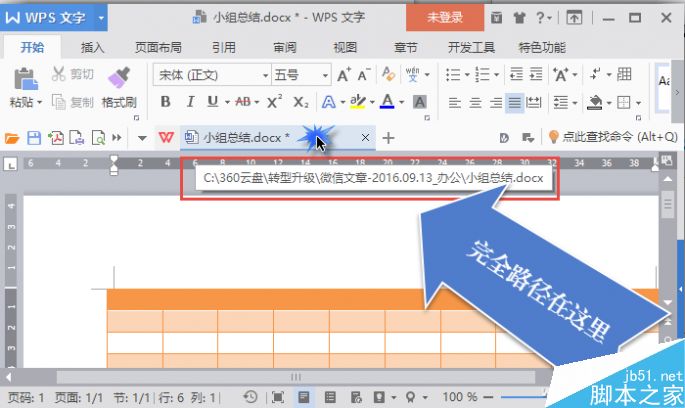Screen dimensions: 685x408
Task: Toggle italic formatting
Action: (x=190, y=102)
